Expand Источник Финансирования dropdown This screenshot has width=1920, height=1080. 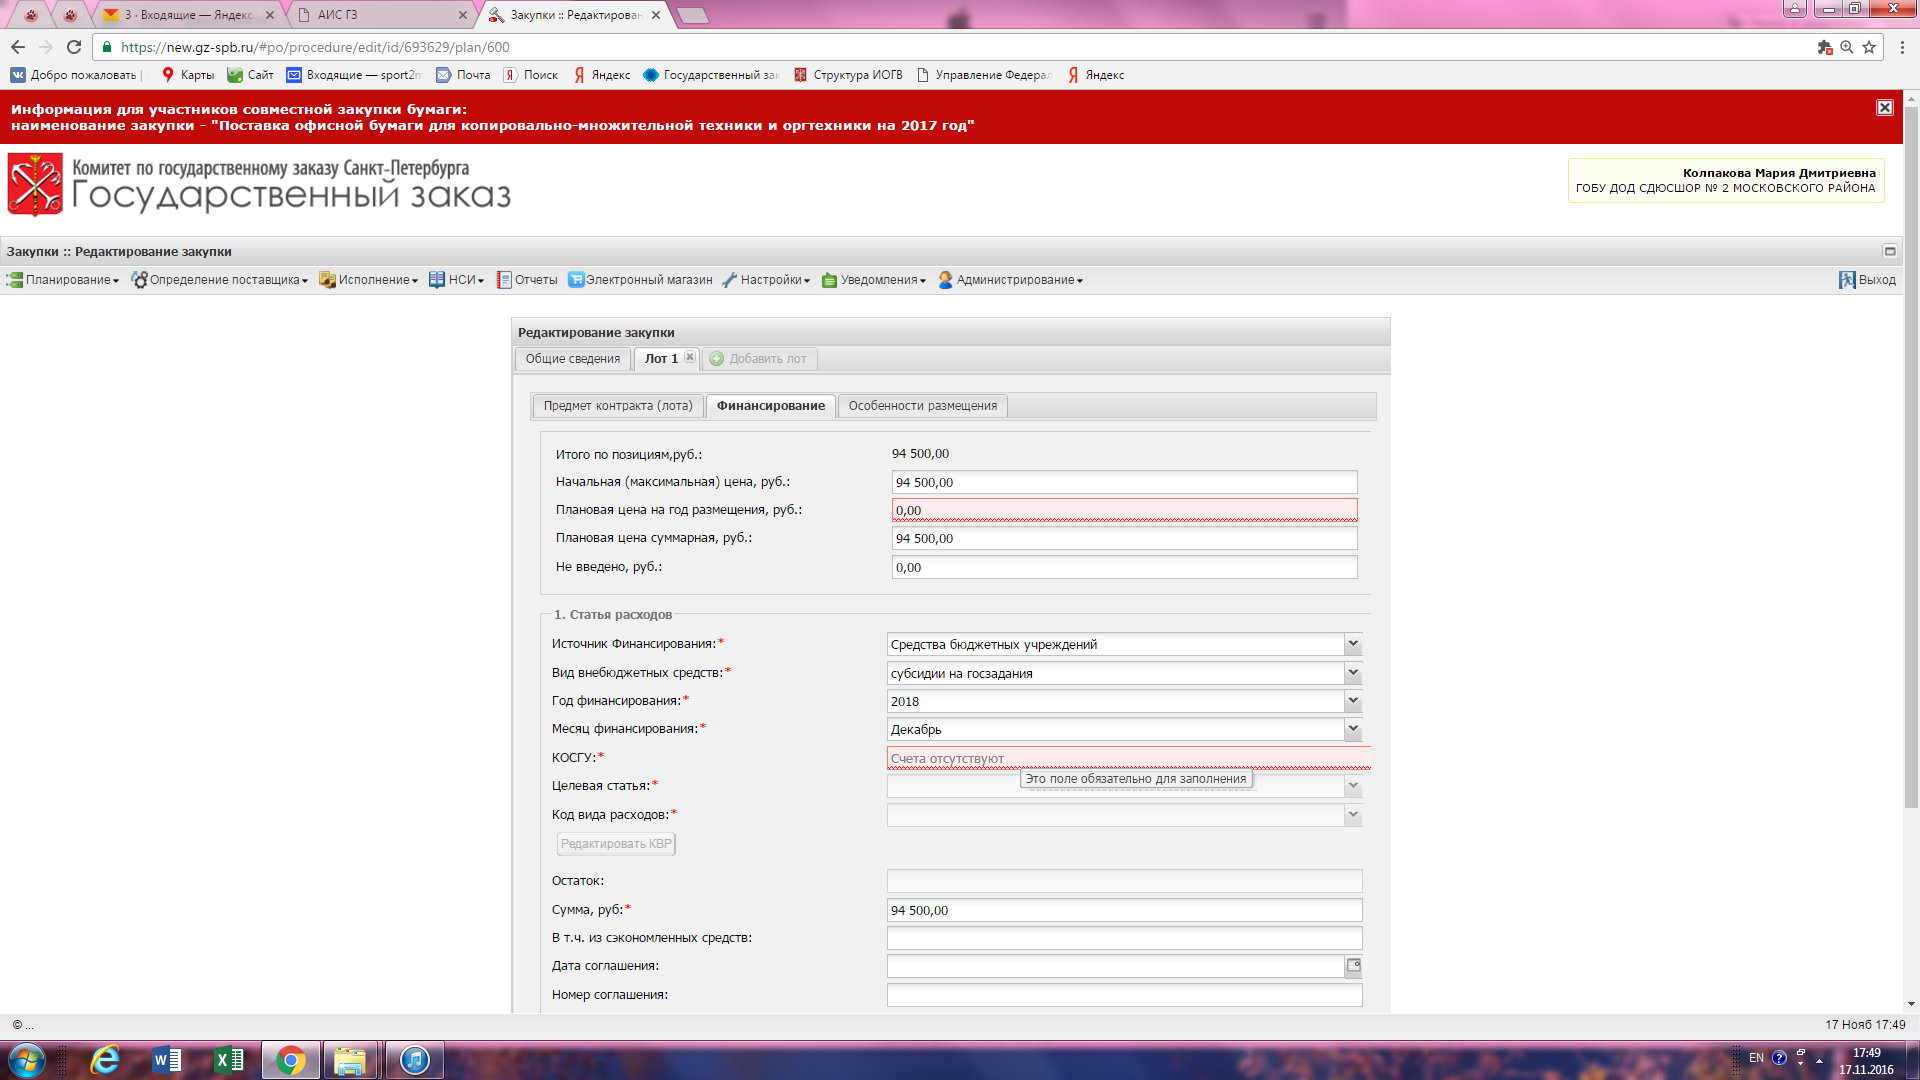click(x=1353, y=645)
